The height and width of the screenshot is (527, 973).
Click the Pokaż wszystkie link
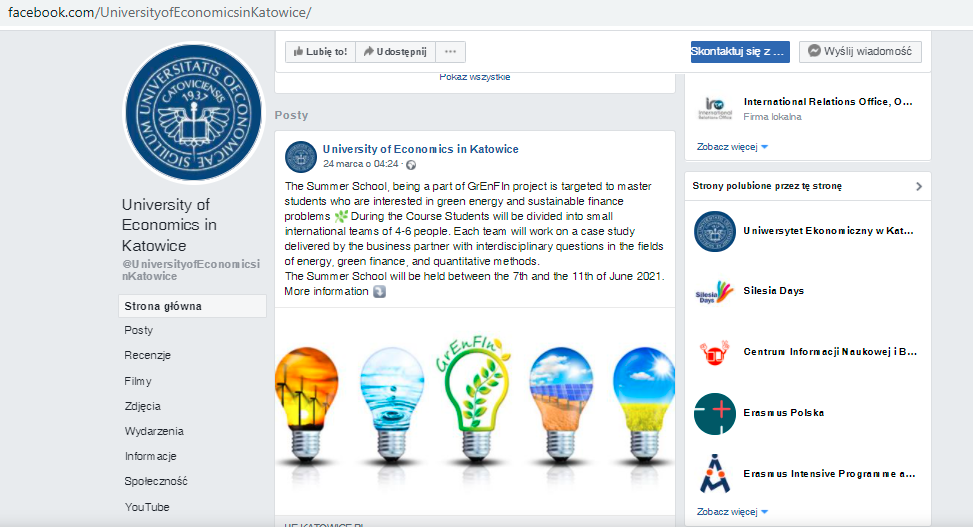point(475,77)
